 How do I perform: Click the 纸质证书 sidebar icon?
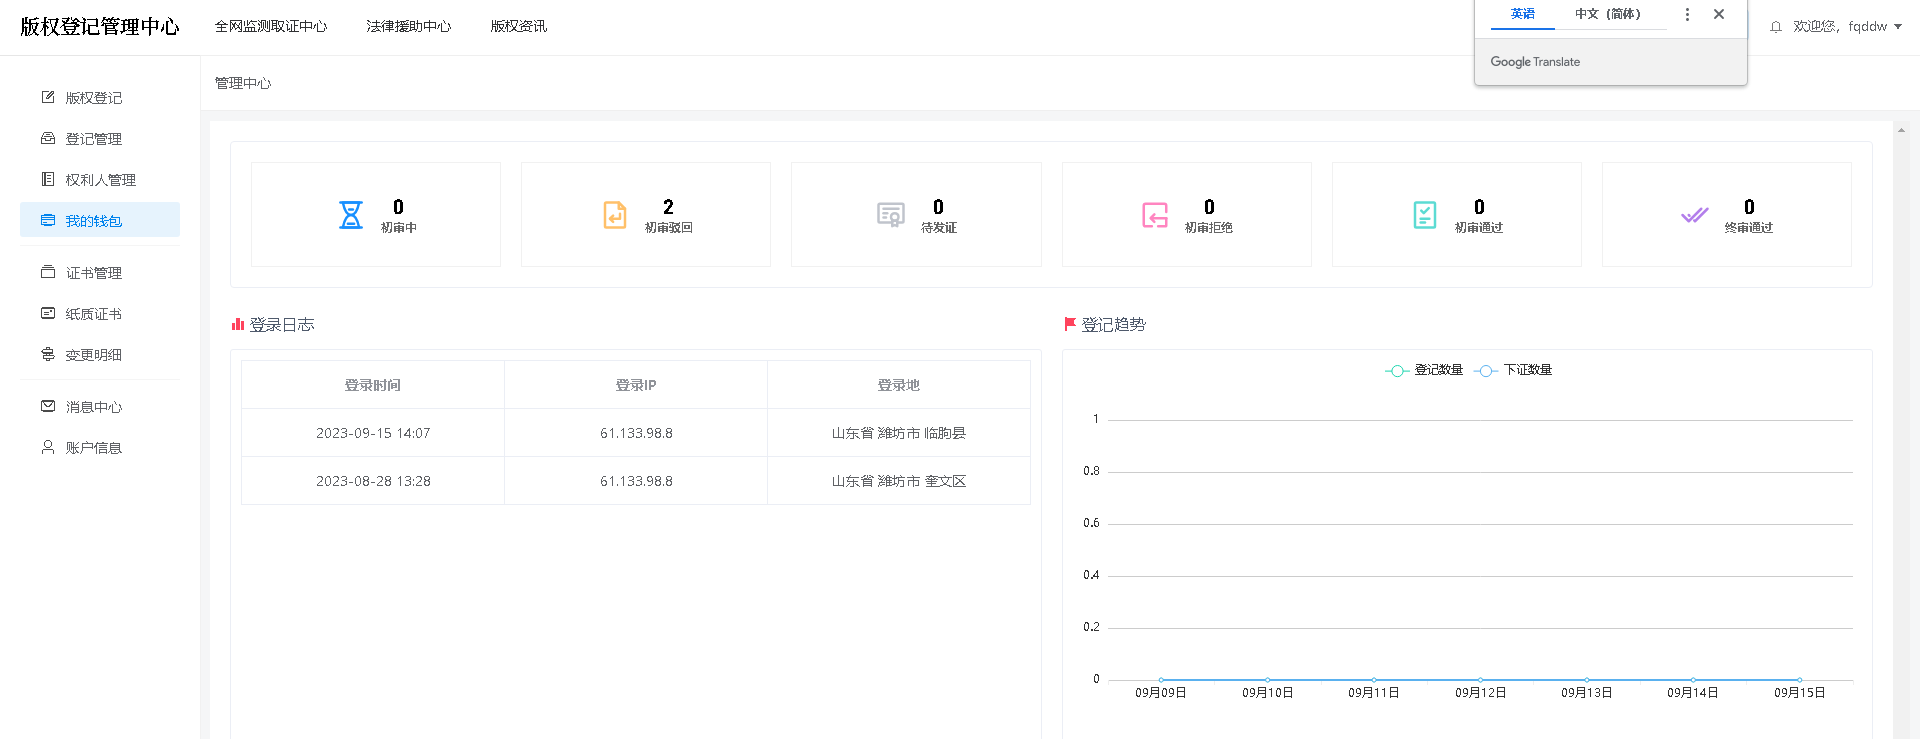(x=48, y=313)
